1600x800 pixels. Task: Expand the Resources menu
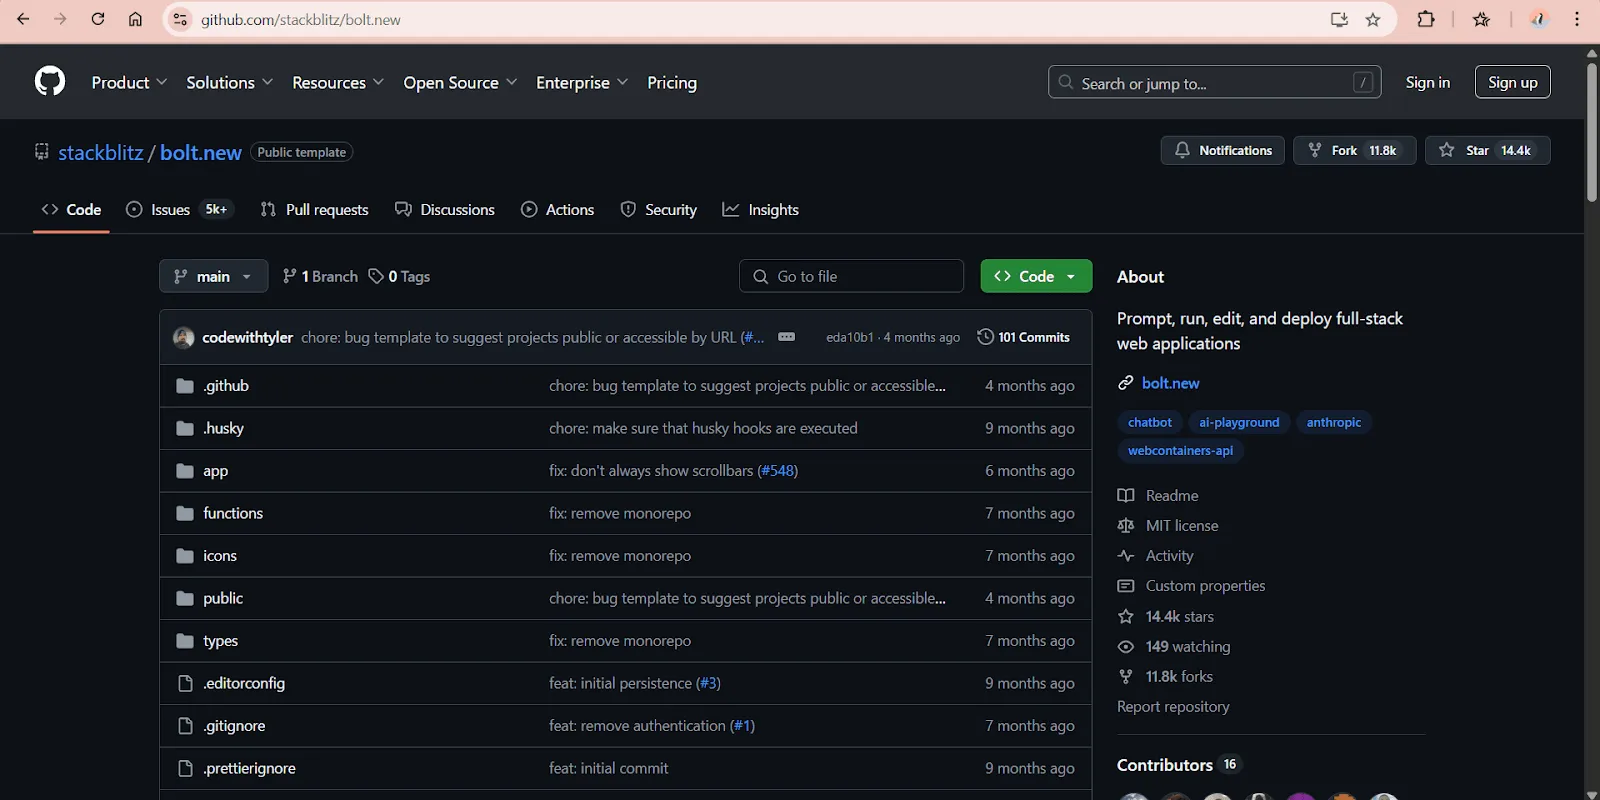(338, 83)
